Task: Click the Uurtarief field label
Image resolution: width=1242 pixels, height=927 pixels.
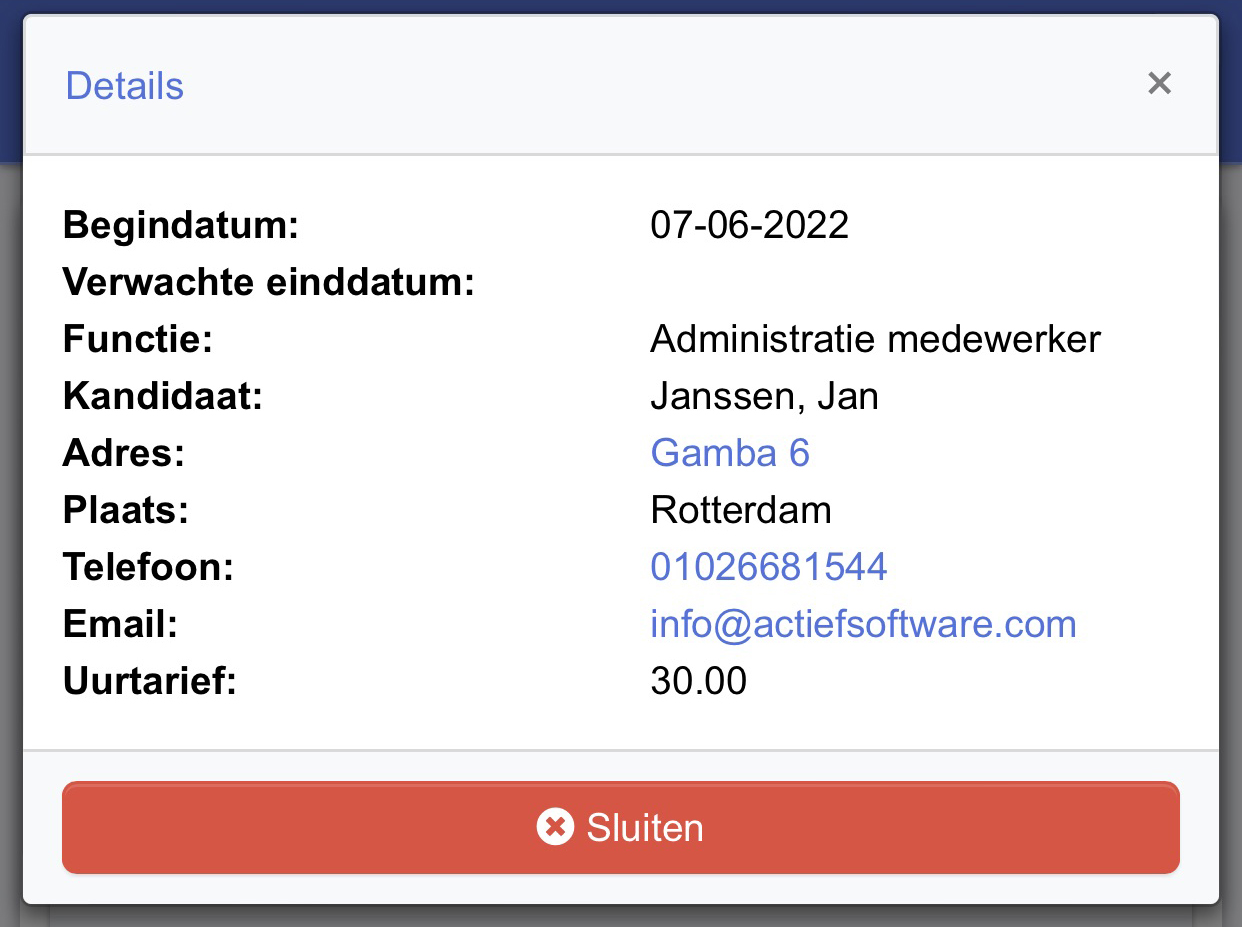Action: point(150,681)
